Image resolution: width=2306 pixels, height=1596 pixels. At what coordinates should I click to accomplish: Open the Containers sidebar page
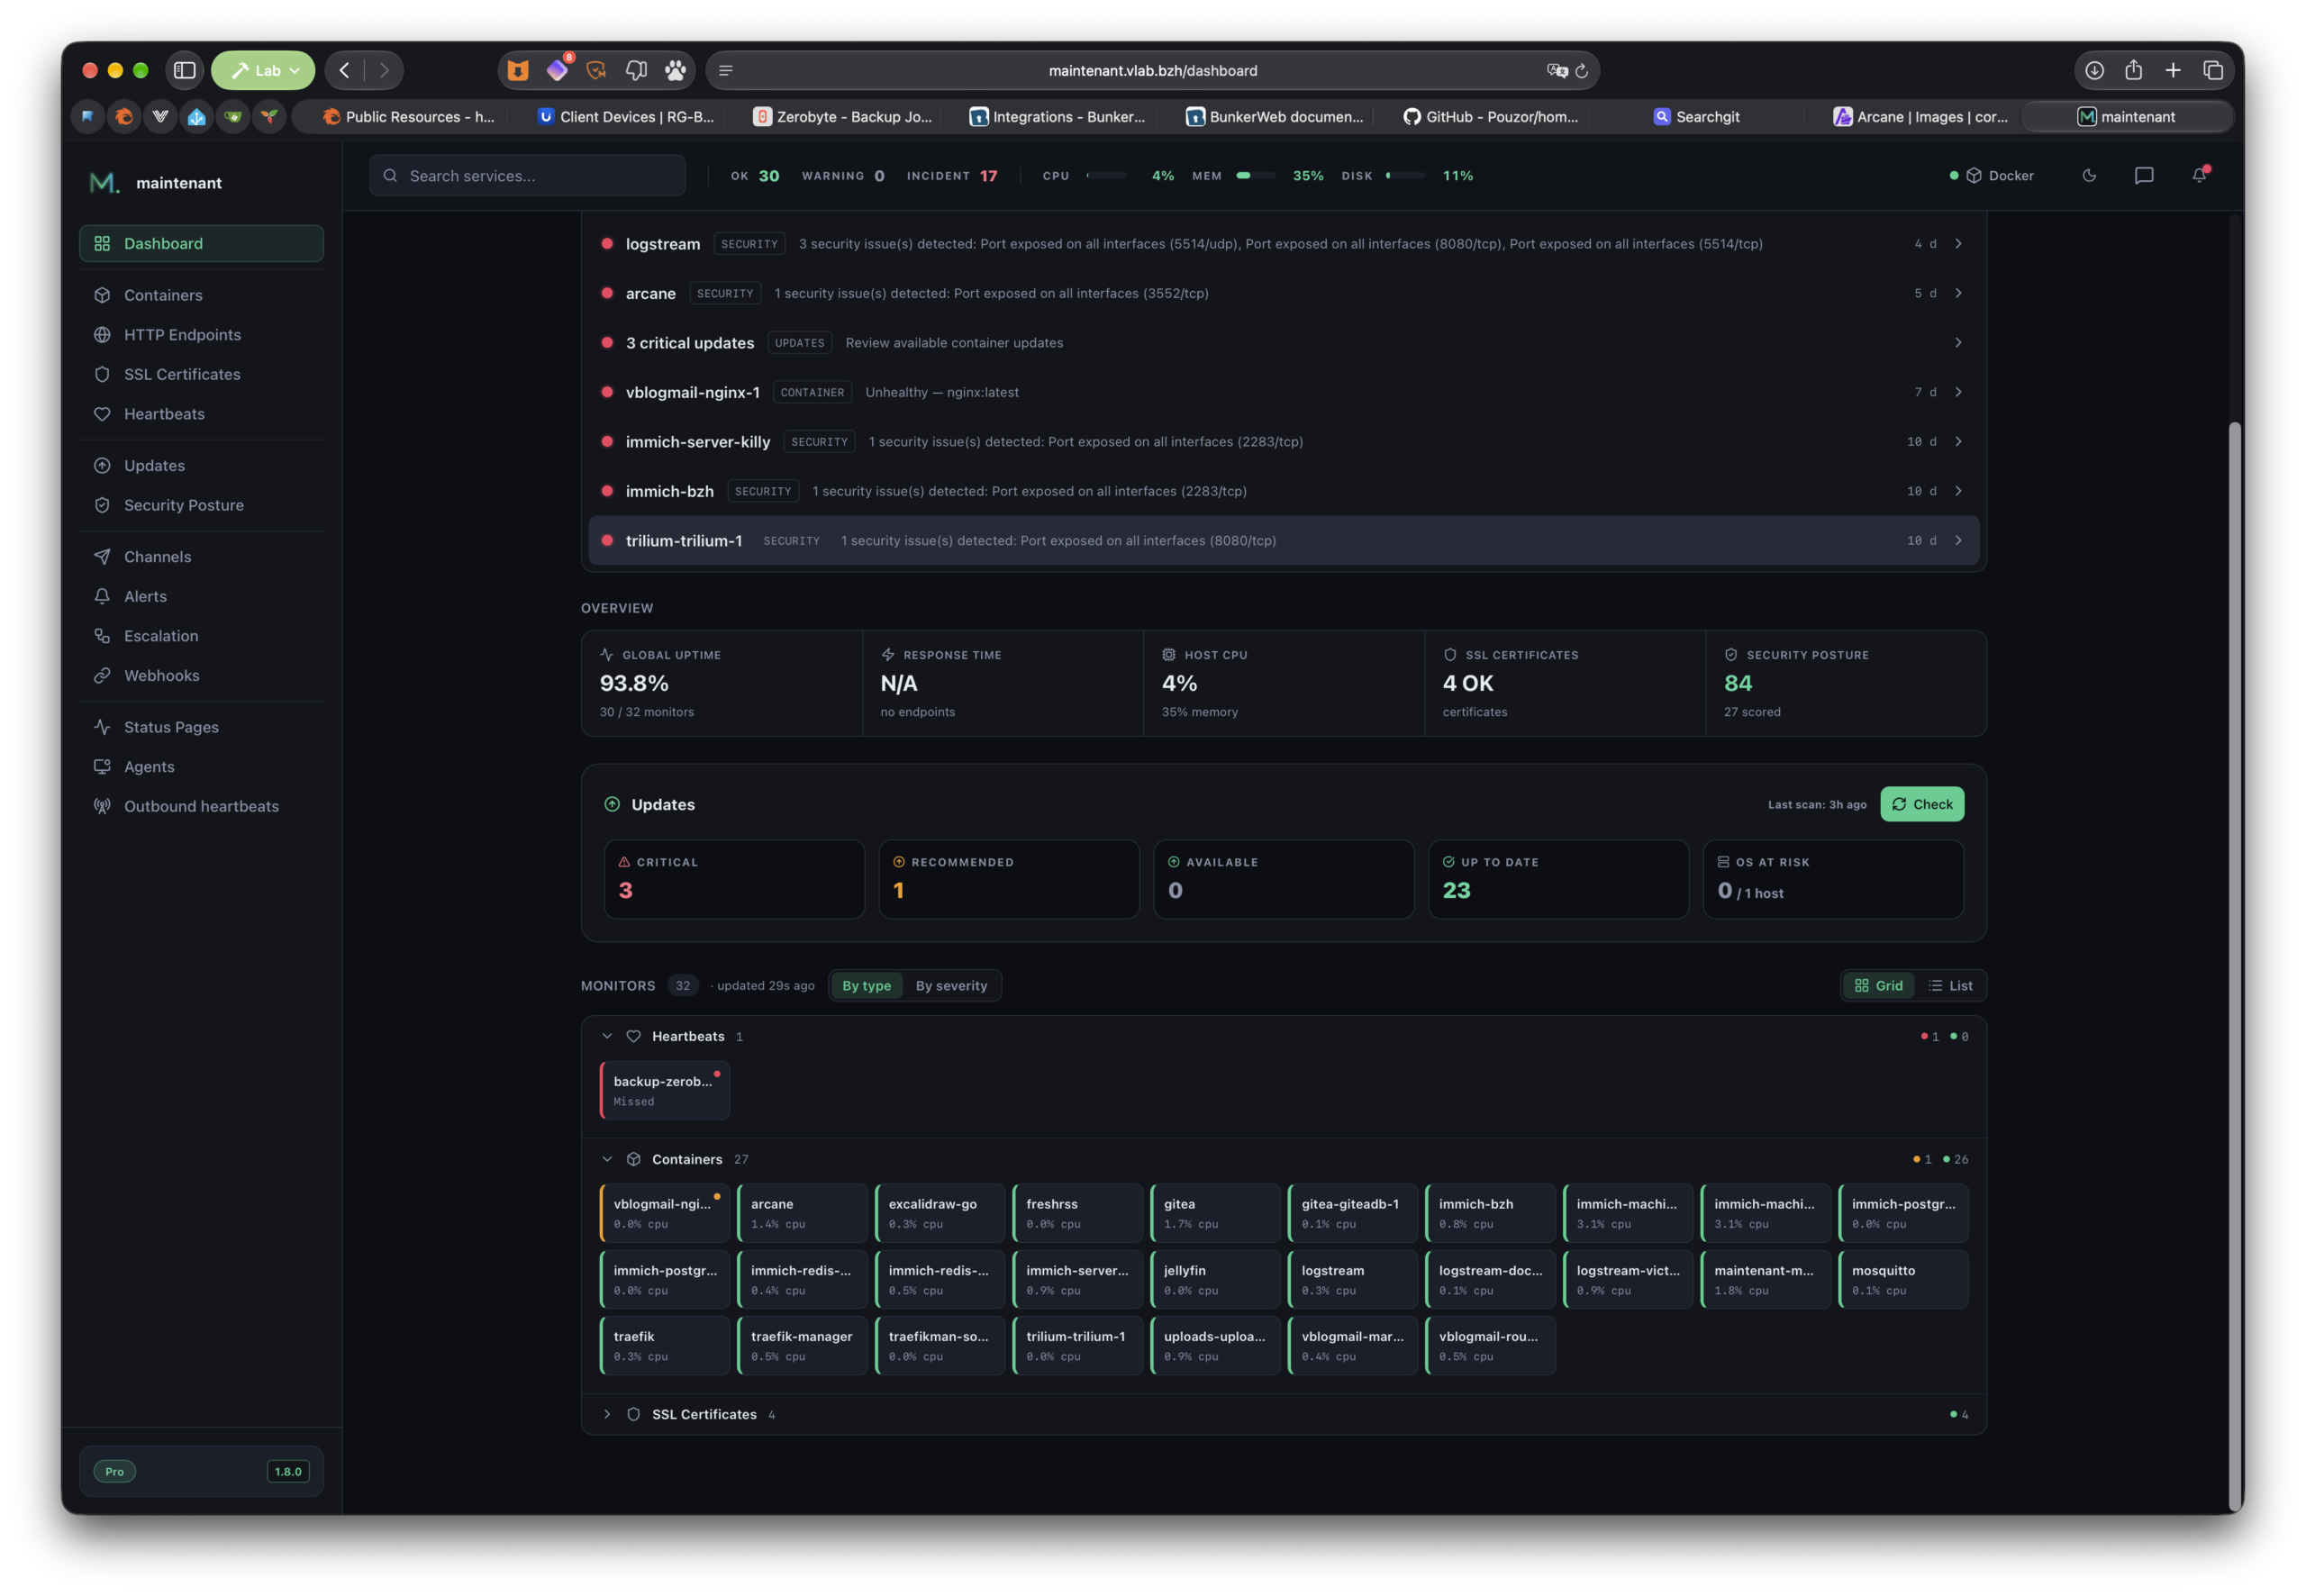(x=201, y=295)
